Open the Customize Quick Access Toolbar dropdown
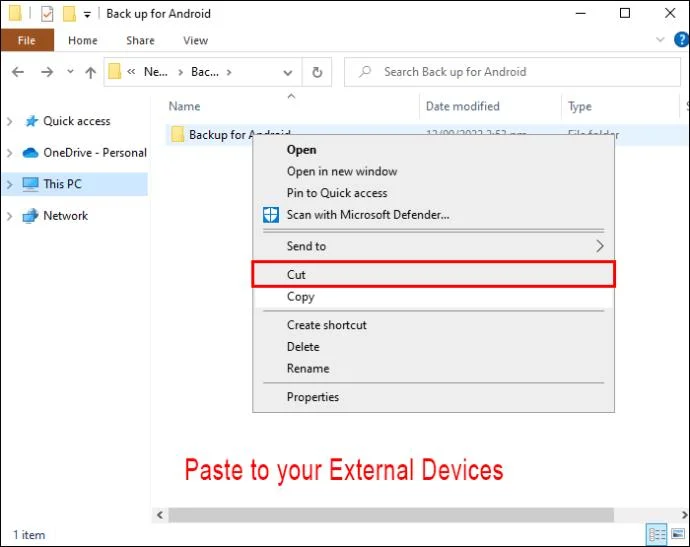 (x=87, y=15)
